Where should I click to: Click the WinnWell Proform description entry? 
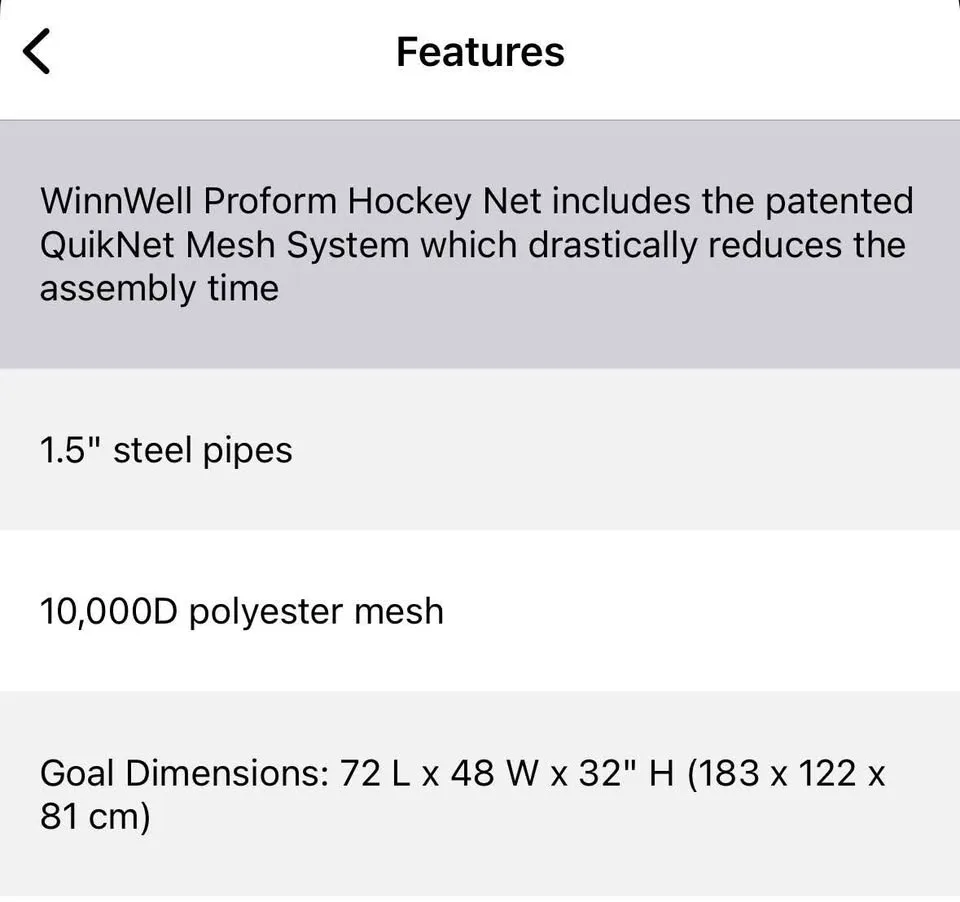(480, 244)
